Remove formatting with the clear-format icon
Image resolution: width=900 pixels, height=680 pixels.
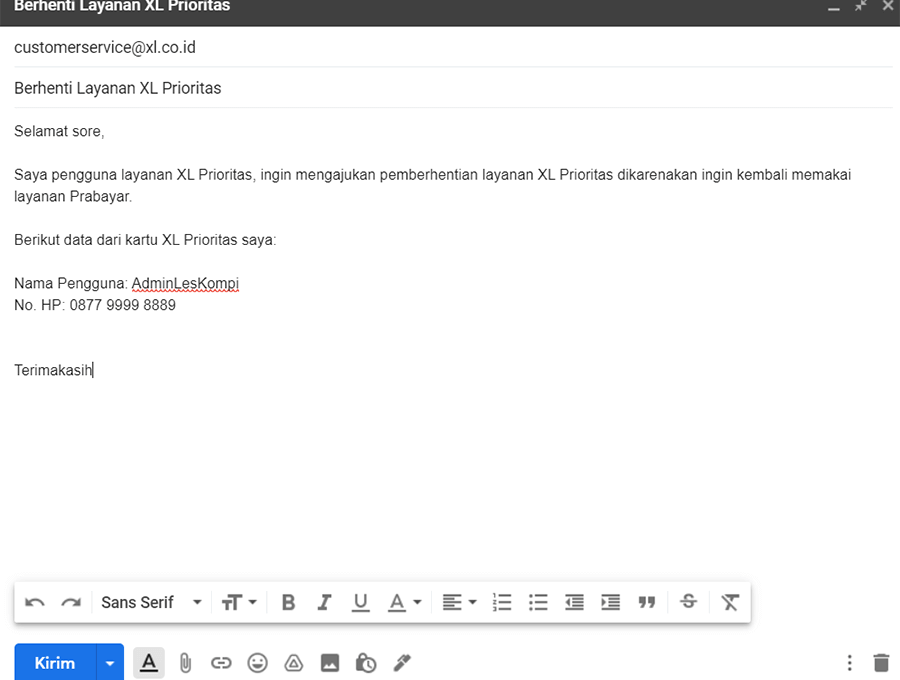tap(730, 603)
